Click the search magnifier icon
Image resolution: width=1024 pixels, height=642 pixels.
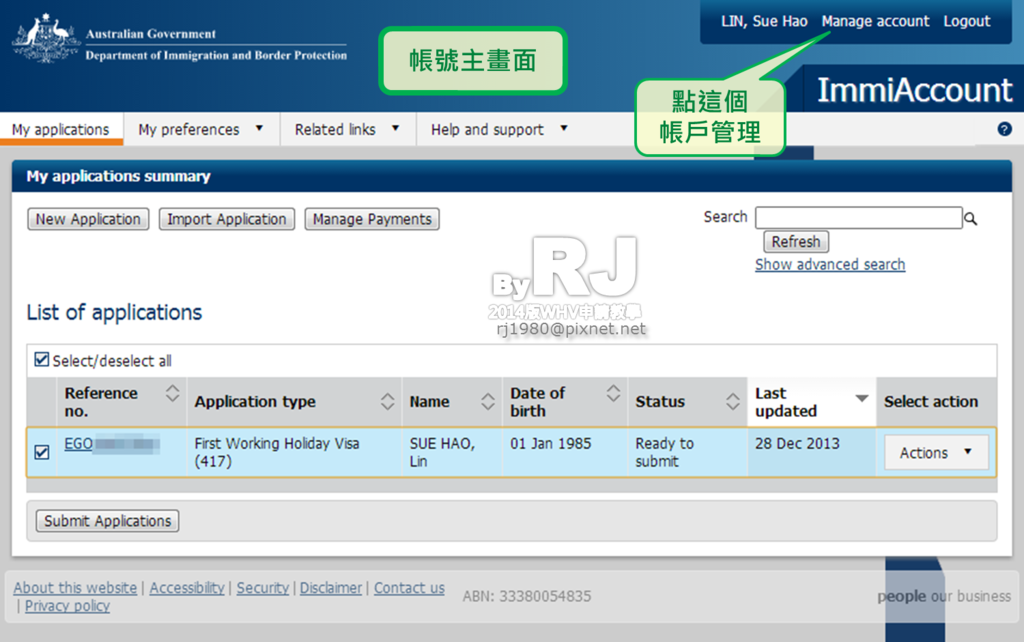[970, 219]
